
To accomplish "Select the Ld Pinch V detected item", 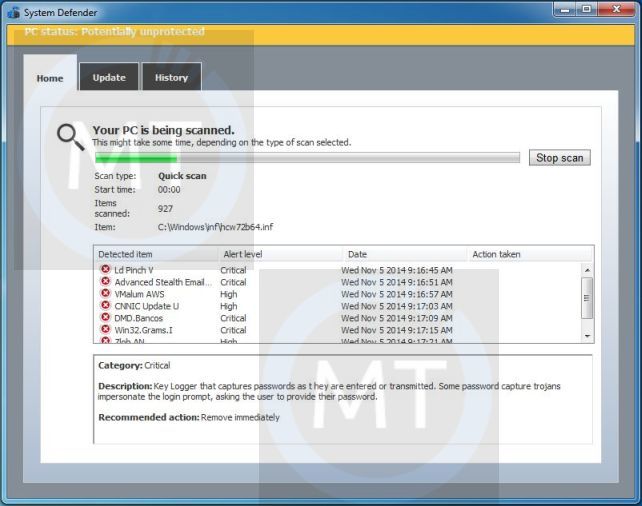I will 133,270.
